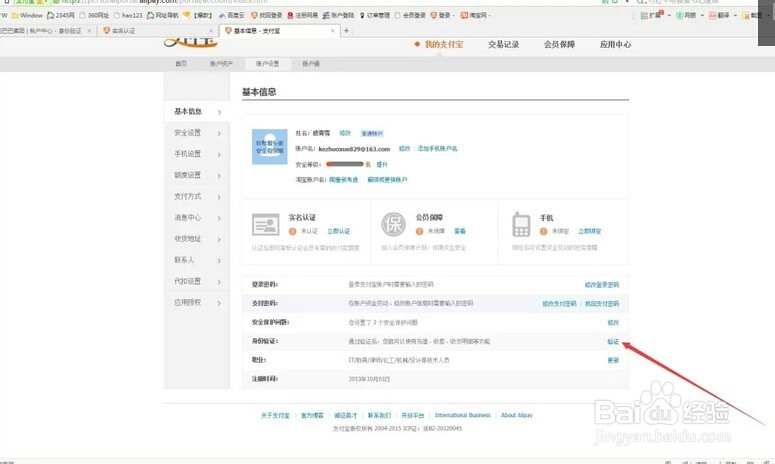This screenshot has width=775, height=464.
Task: Open the About Alipay footer link
Action: tap(517, 415)
